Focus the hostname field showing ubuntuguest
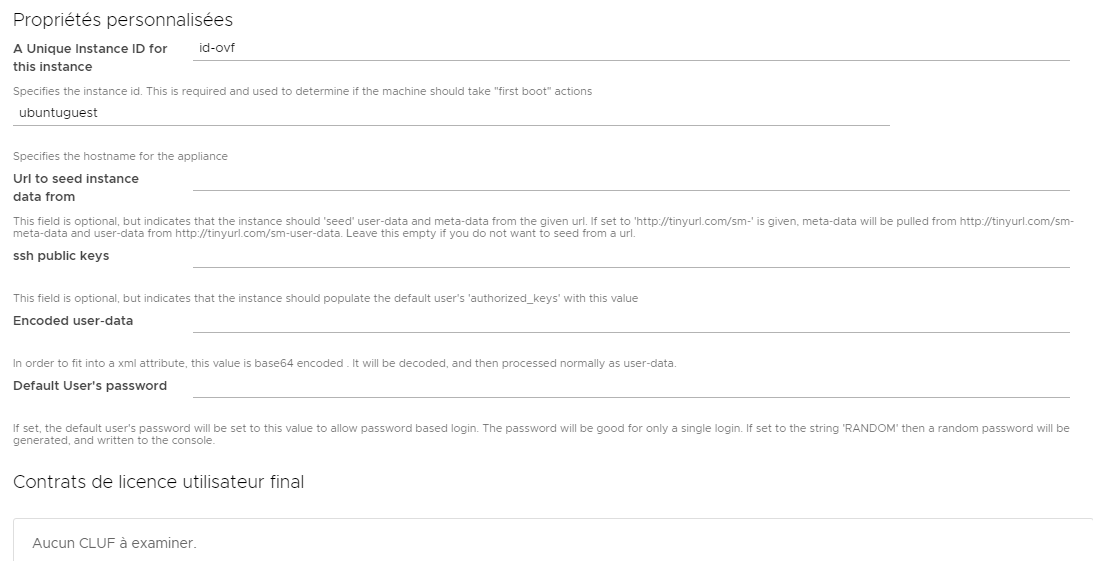Image resolution: width=1093 pixels, height=561 pixels. pos(451,114)
